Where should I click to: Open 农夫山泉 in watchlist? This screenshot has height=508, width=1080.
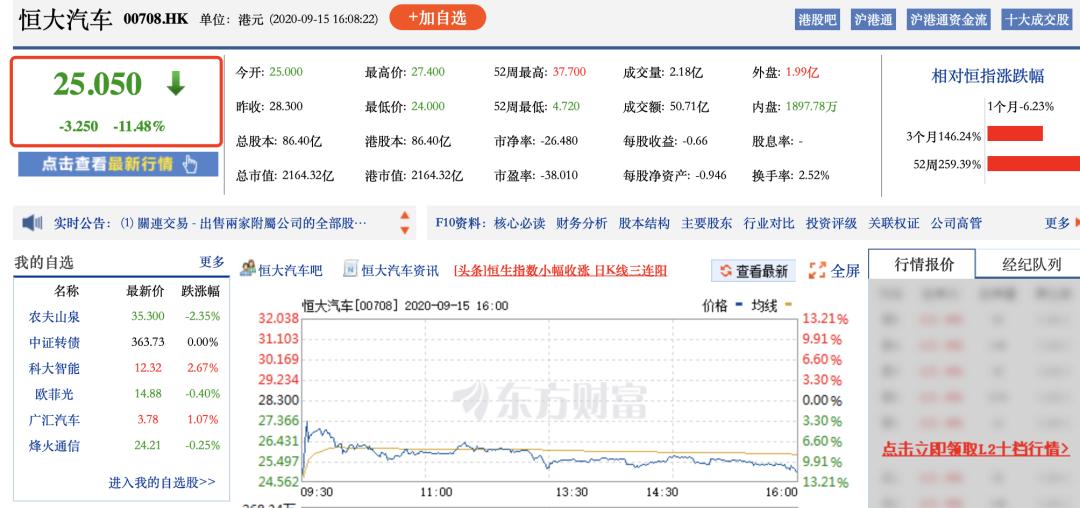click(54, 317)
